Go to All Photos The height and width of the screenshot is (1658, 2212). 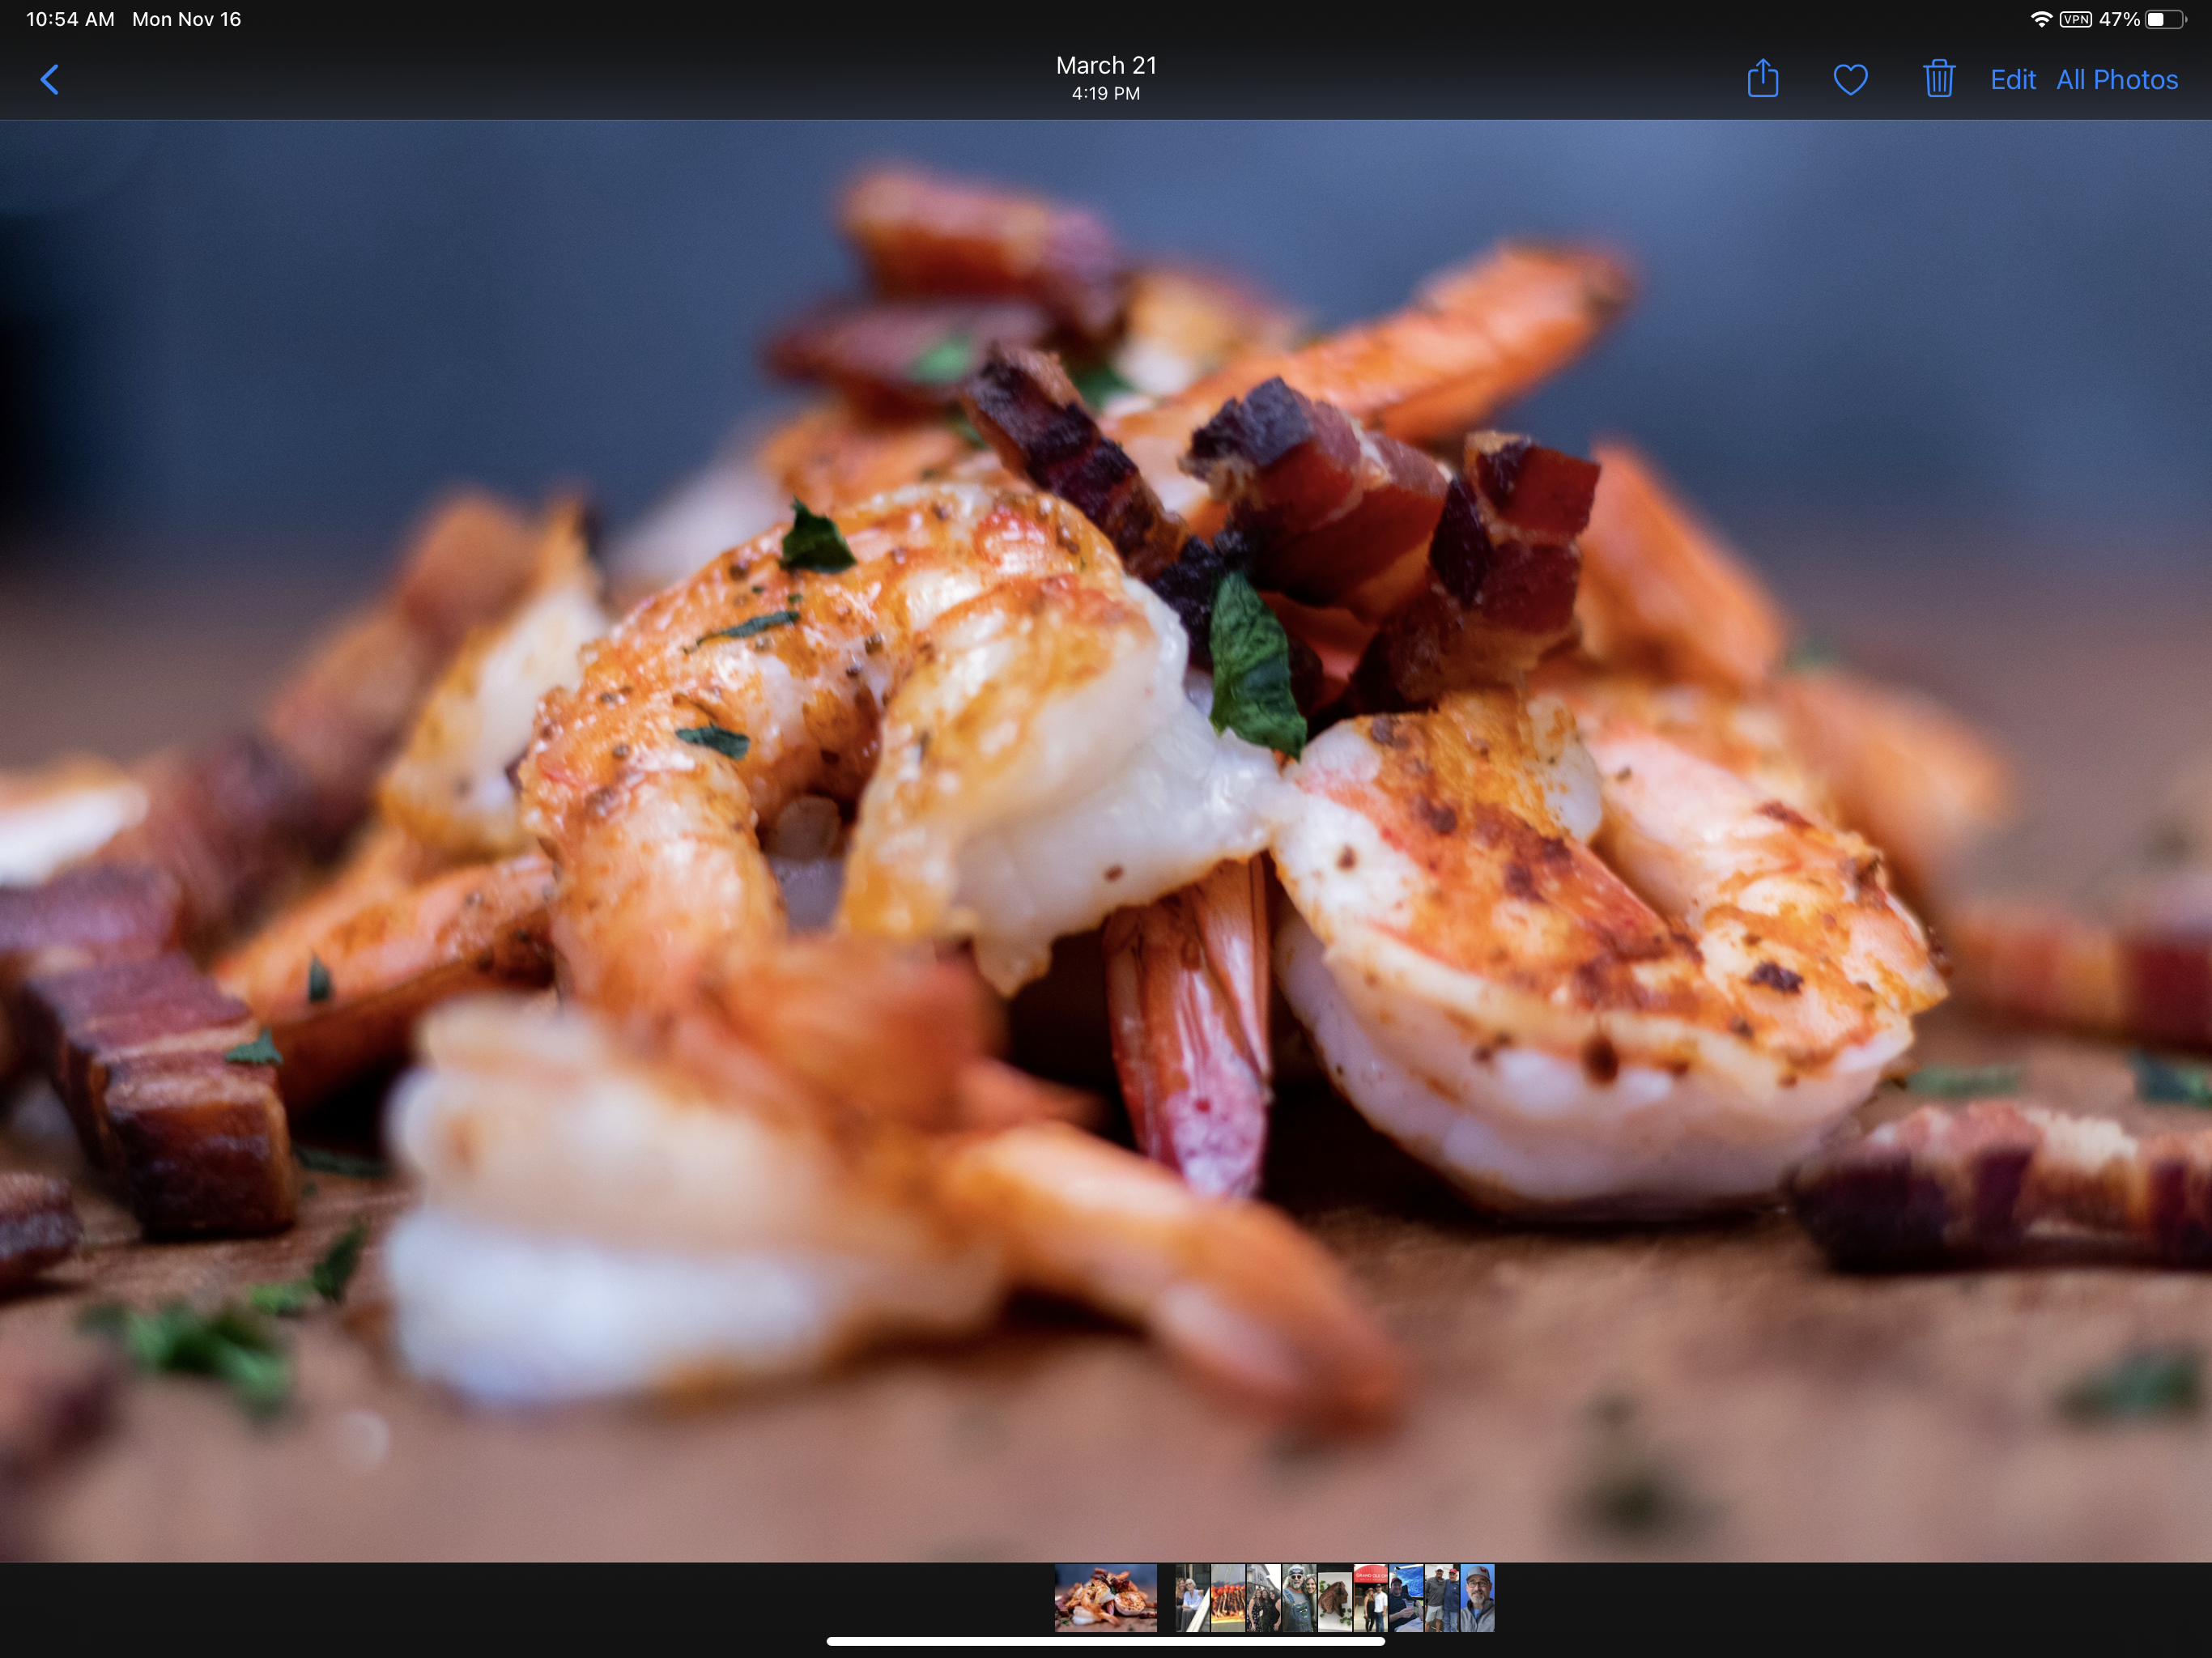2116,80
